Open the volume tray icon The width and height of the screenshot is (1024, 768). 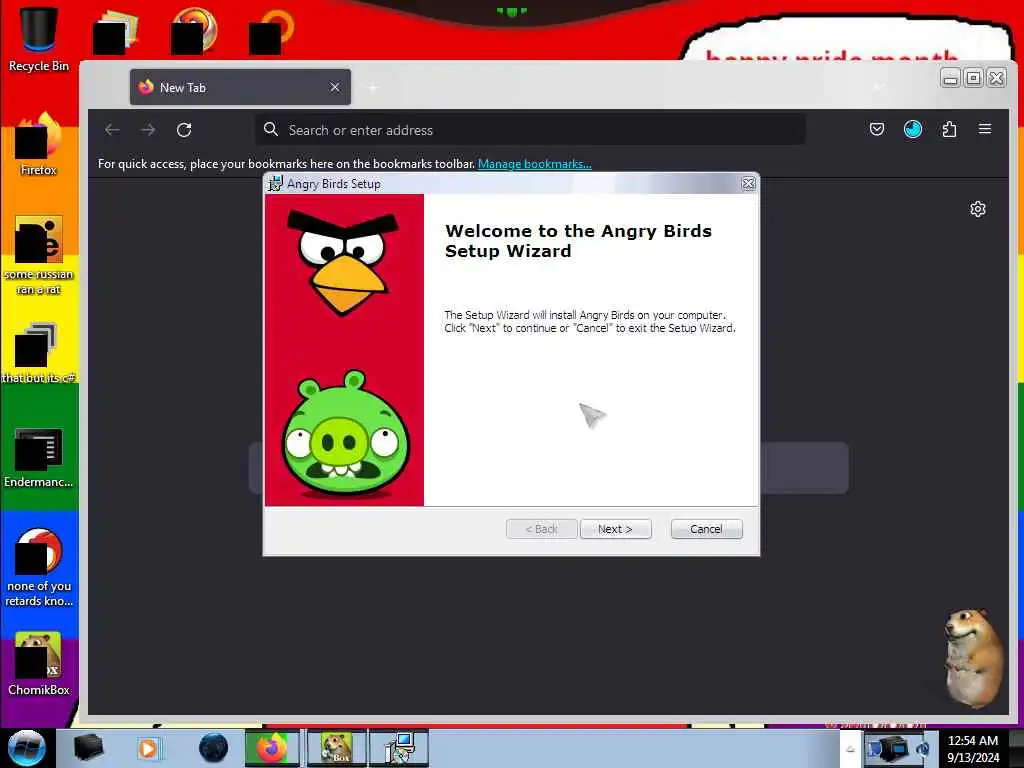(923, 750)
